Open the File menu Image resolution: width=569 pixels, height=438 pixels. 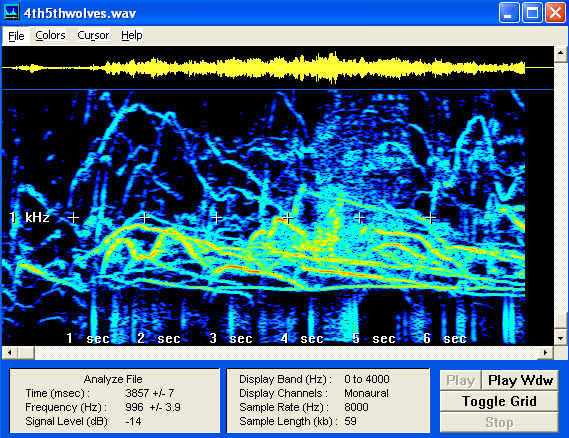(x=16, y=36)
